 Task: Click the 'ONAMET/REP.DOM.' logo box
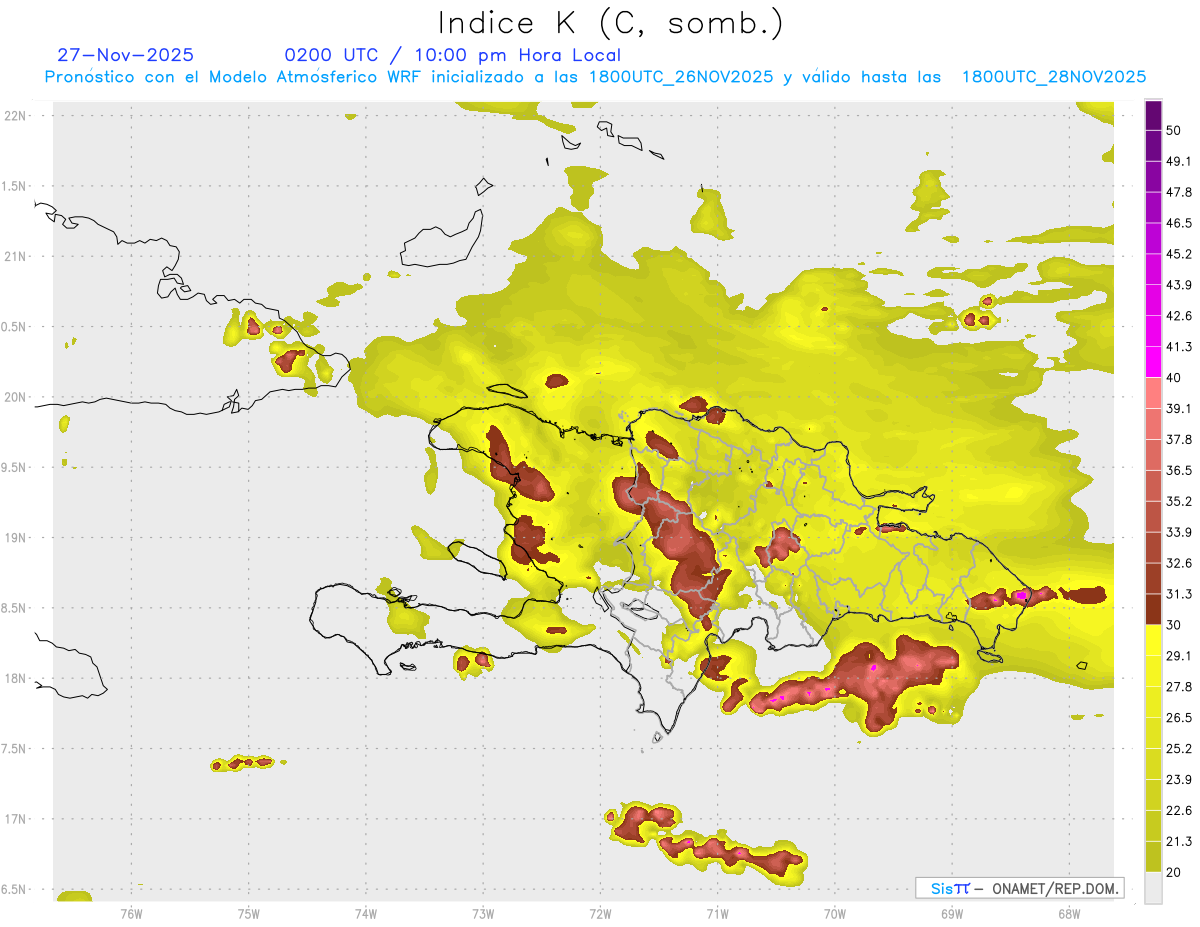click(1019, 888)
